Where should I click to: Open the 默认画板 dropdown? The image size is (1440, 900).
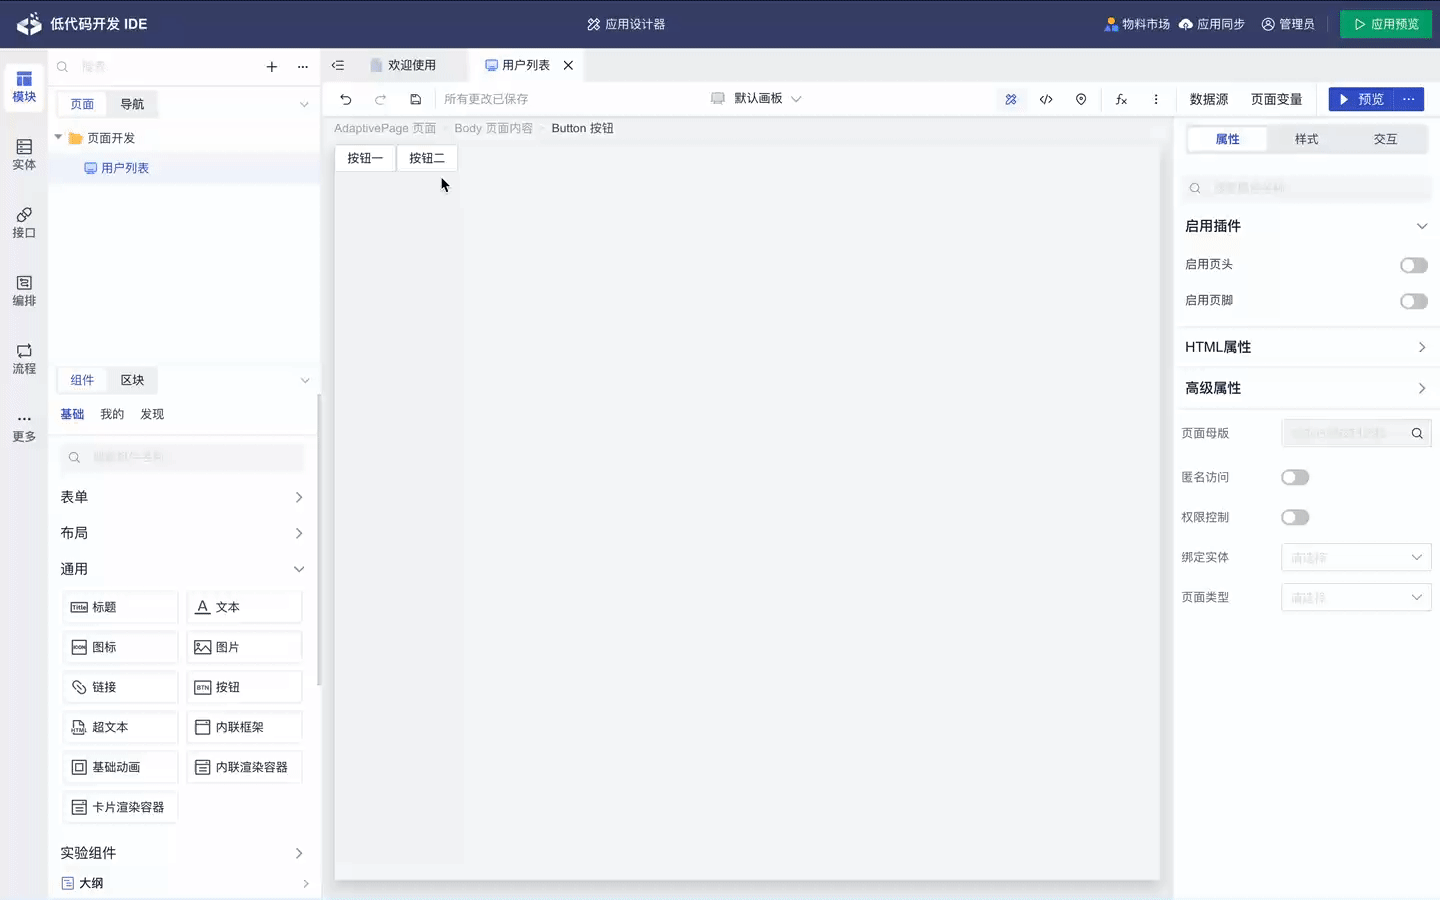[x=757, y=98]
